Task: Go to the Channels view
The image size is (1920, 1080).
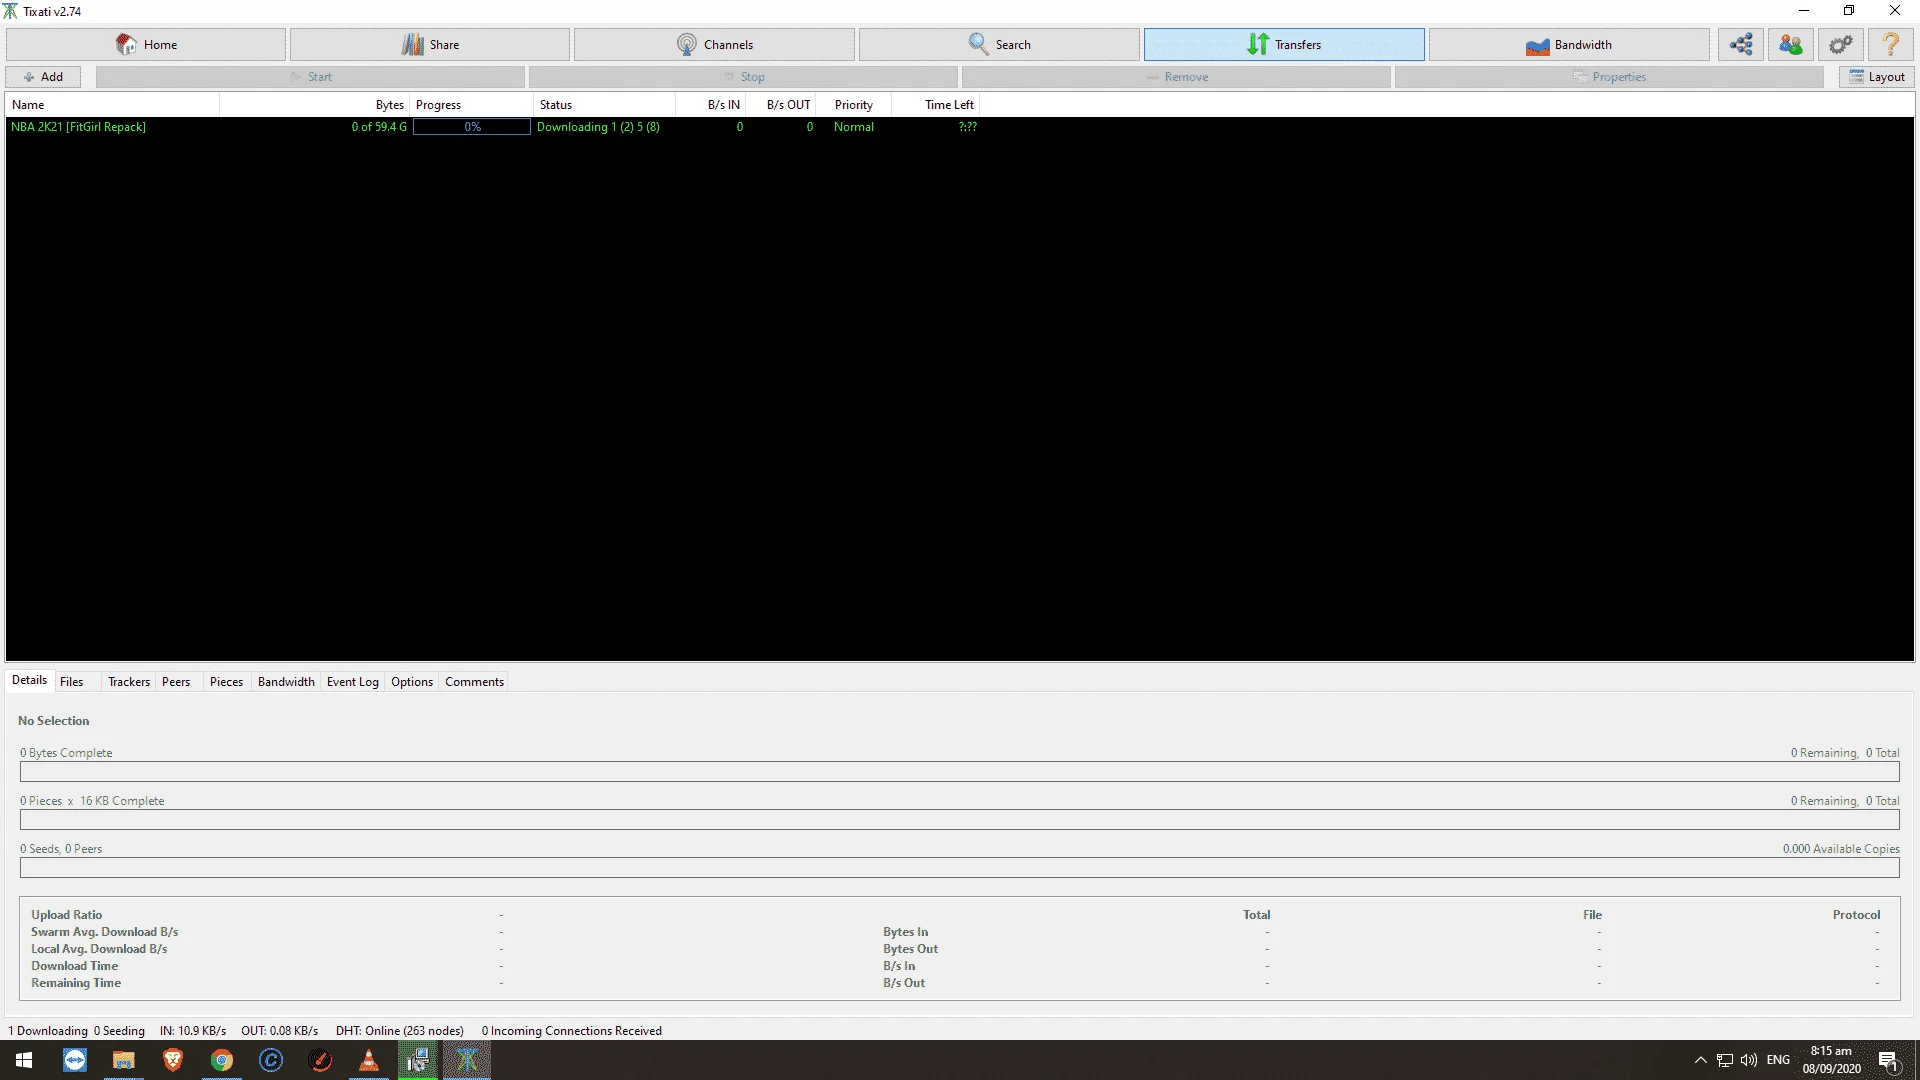Action: pos(714,44)
